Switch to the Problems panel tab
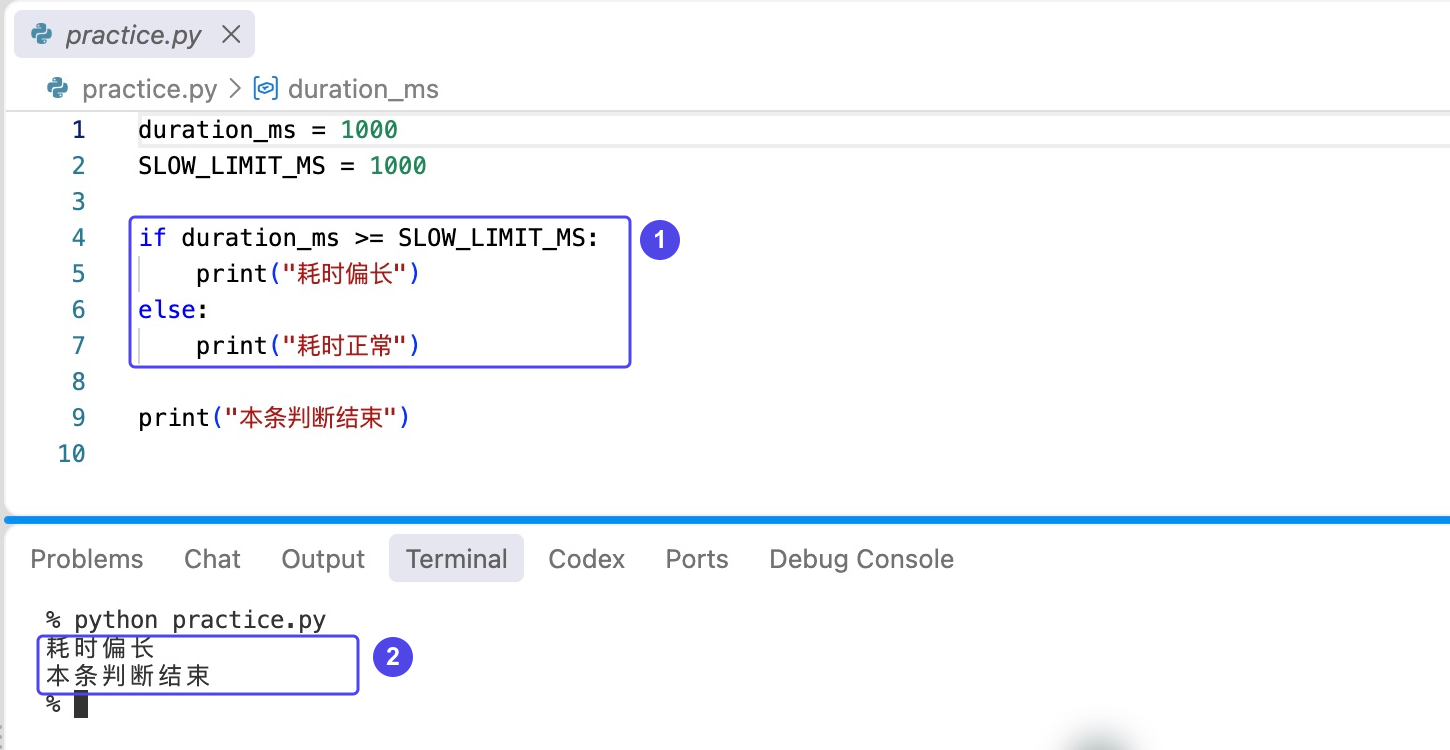The image size is (1450, 750). coord(87,559)
